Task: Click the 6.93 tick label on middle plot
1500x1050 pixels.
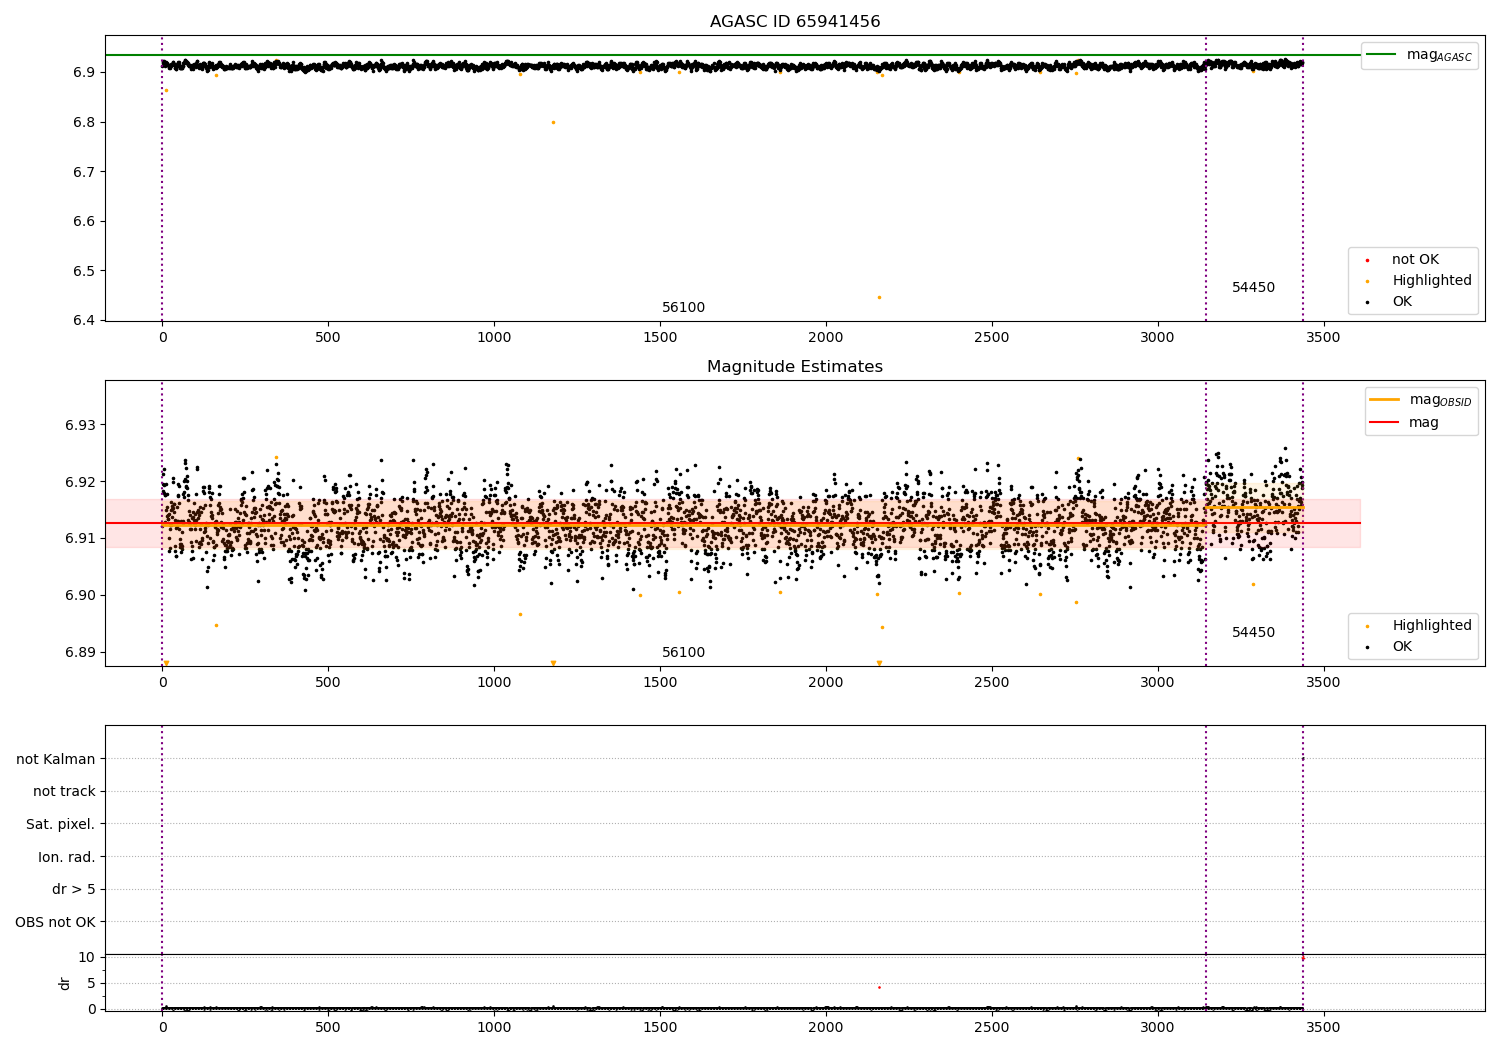Action: tap(79, 425)
